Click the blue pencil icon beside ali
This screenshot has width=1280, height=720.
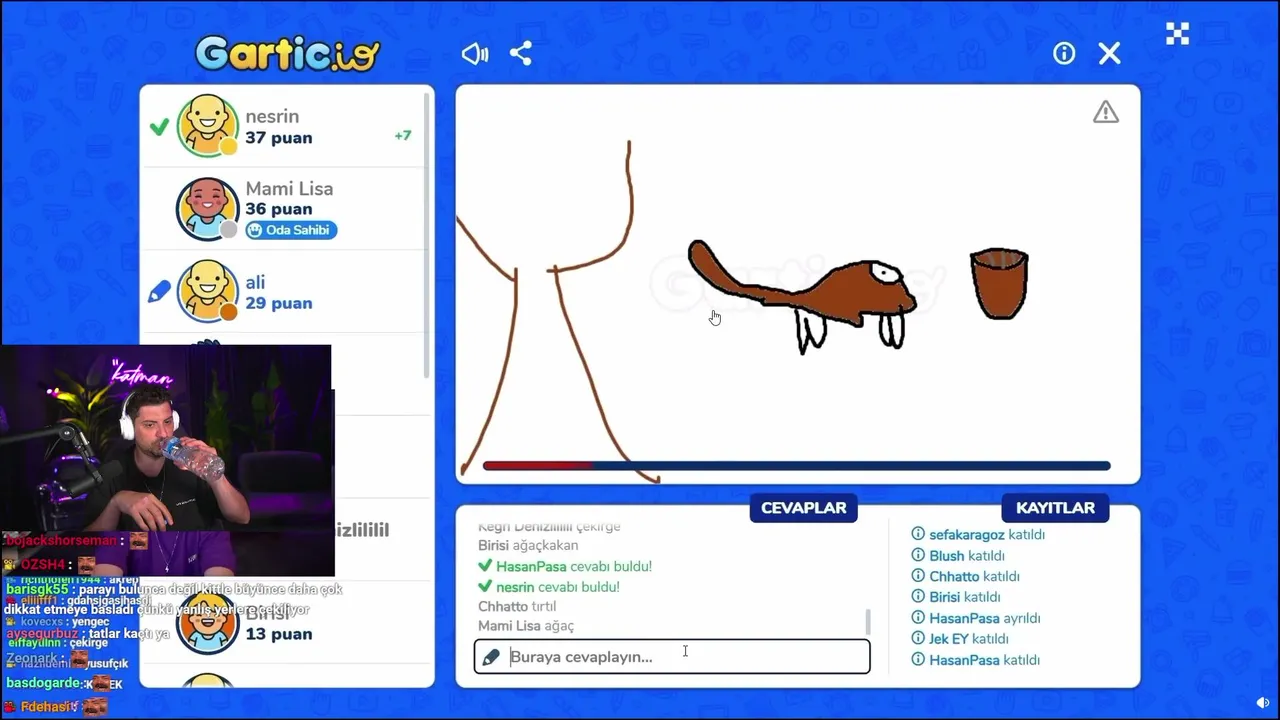click(x=159, y=292)
